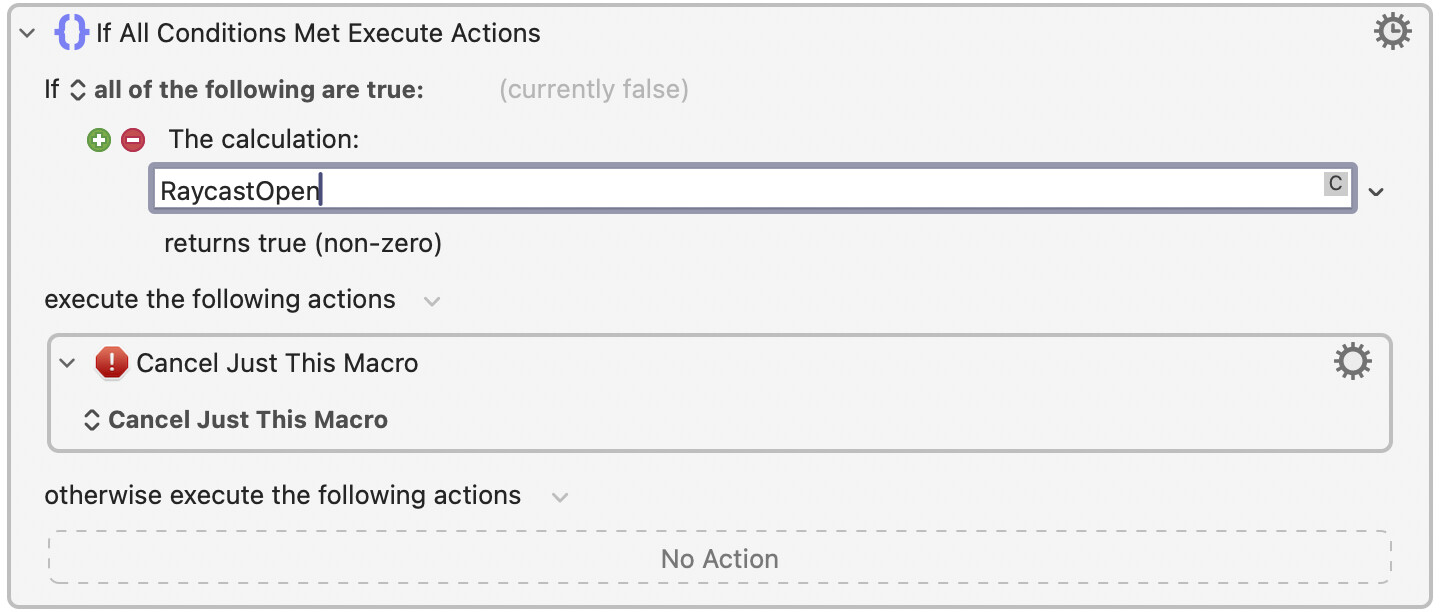Click the C badge in calculation field
1442x612 pixels.
click(1335, 184)
